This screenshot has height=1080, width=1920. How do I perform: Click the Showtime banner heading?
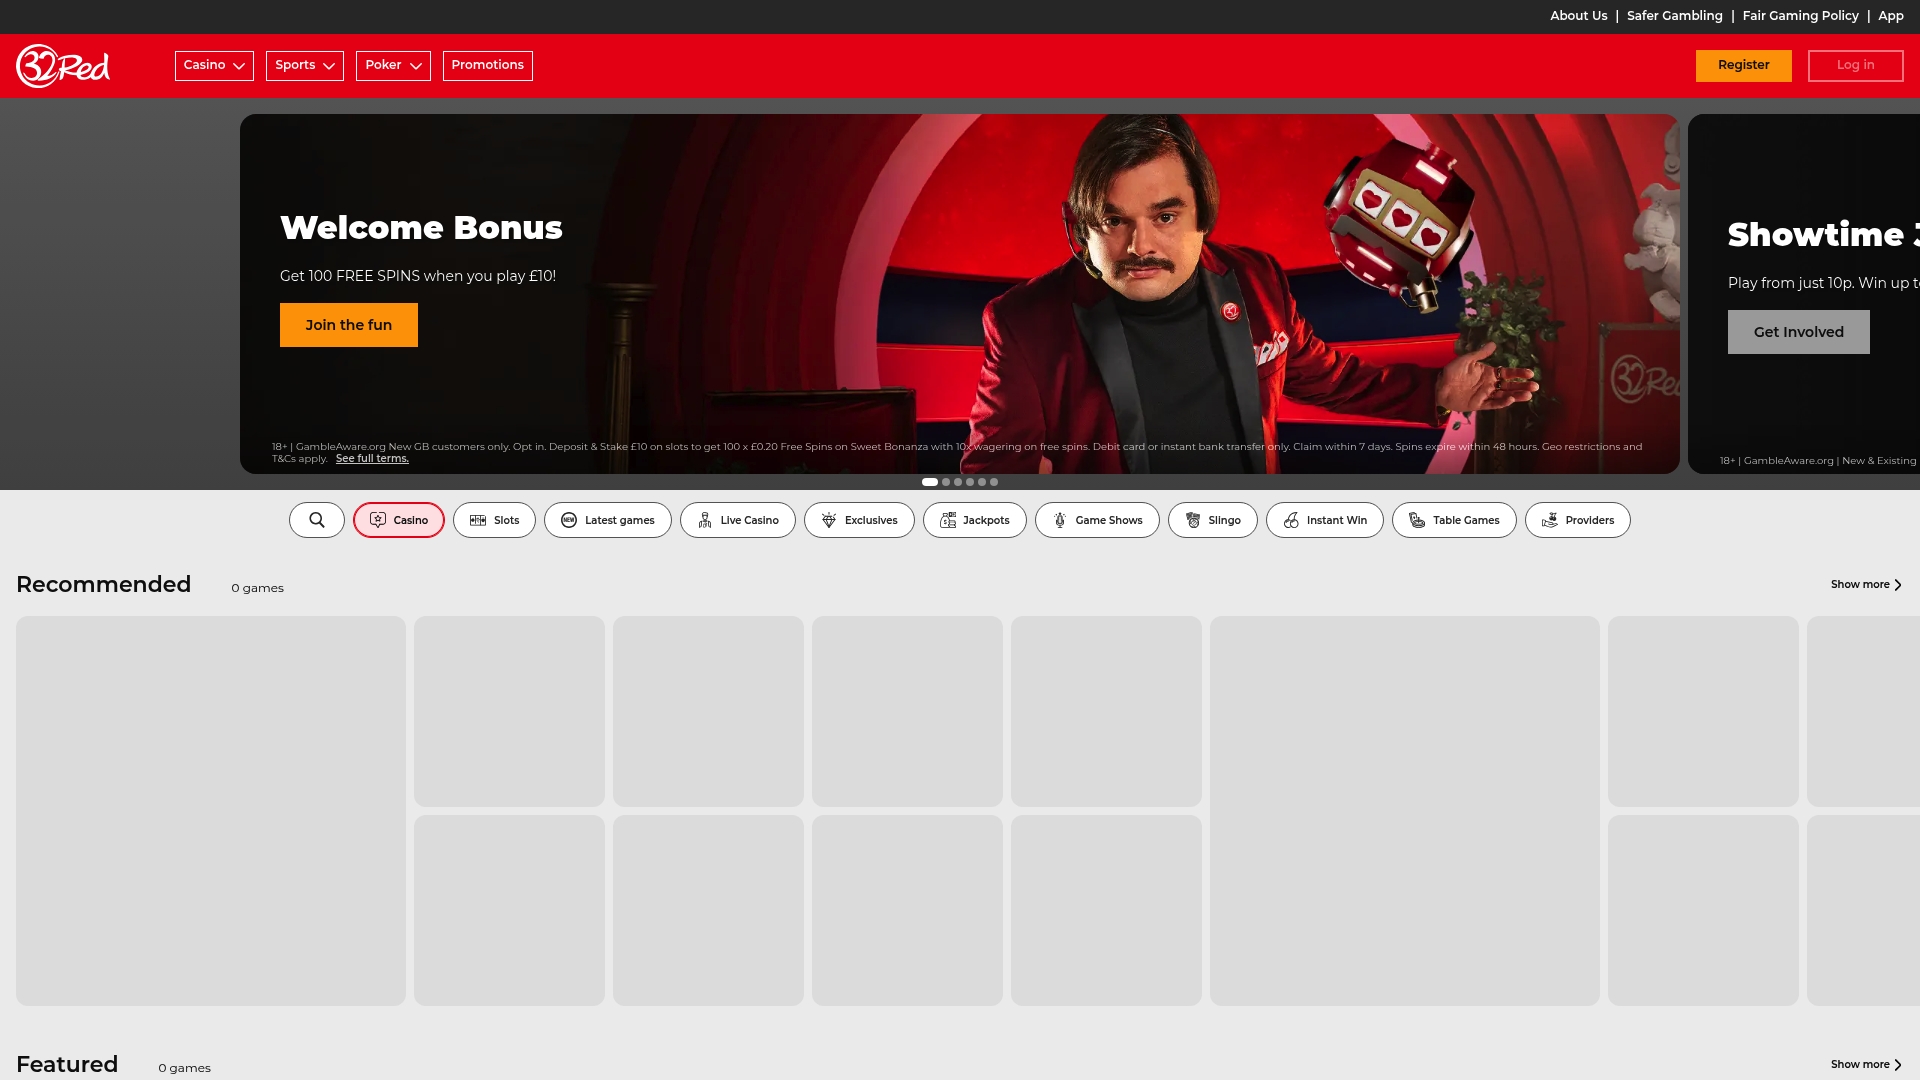[1823, 235]
